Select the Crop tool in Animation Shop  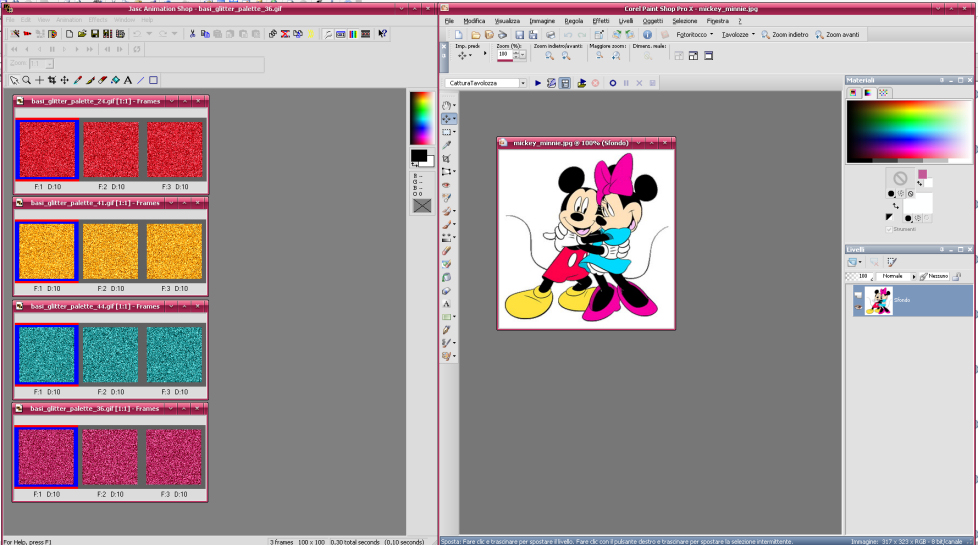pyautogui.click(x=52, y=80)
